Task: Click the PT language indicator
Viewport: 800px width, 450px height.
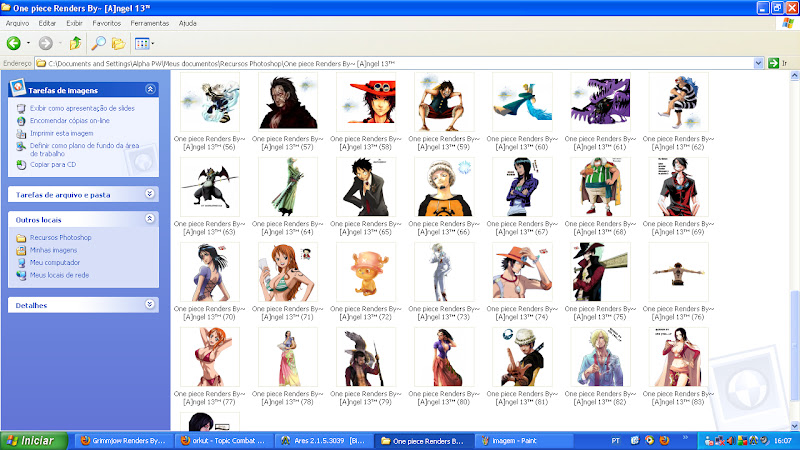Action: (615, 441)
